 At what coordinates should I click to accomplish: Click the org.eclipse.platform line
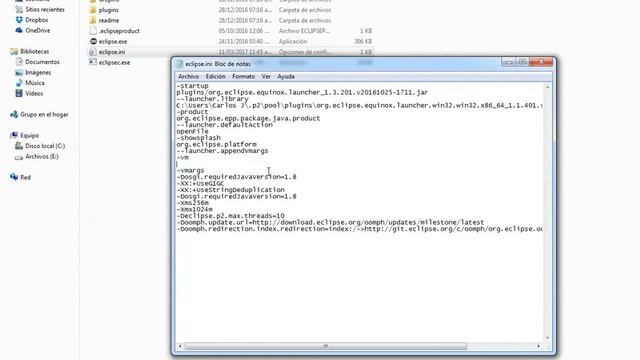[x=216, y=144]
